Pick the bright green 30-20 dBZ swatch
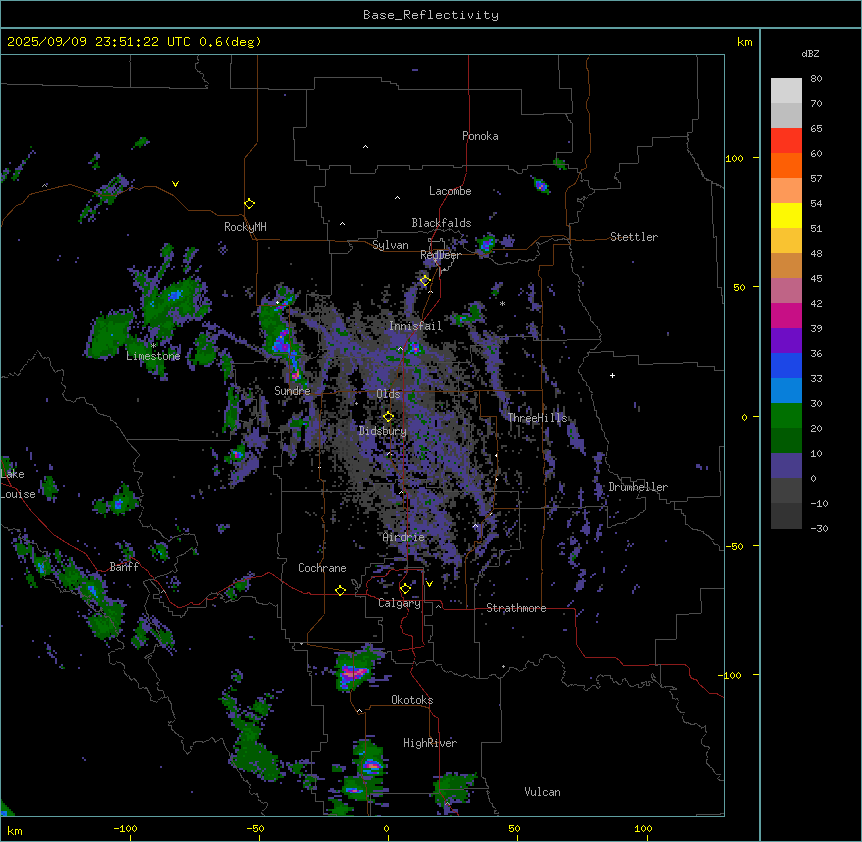 (x=786, y=416)
